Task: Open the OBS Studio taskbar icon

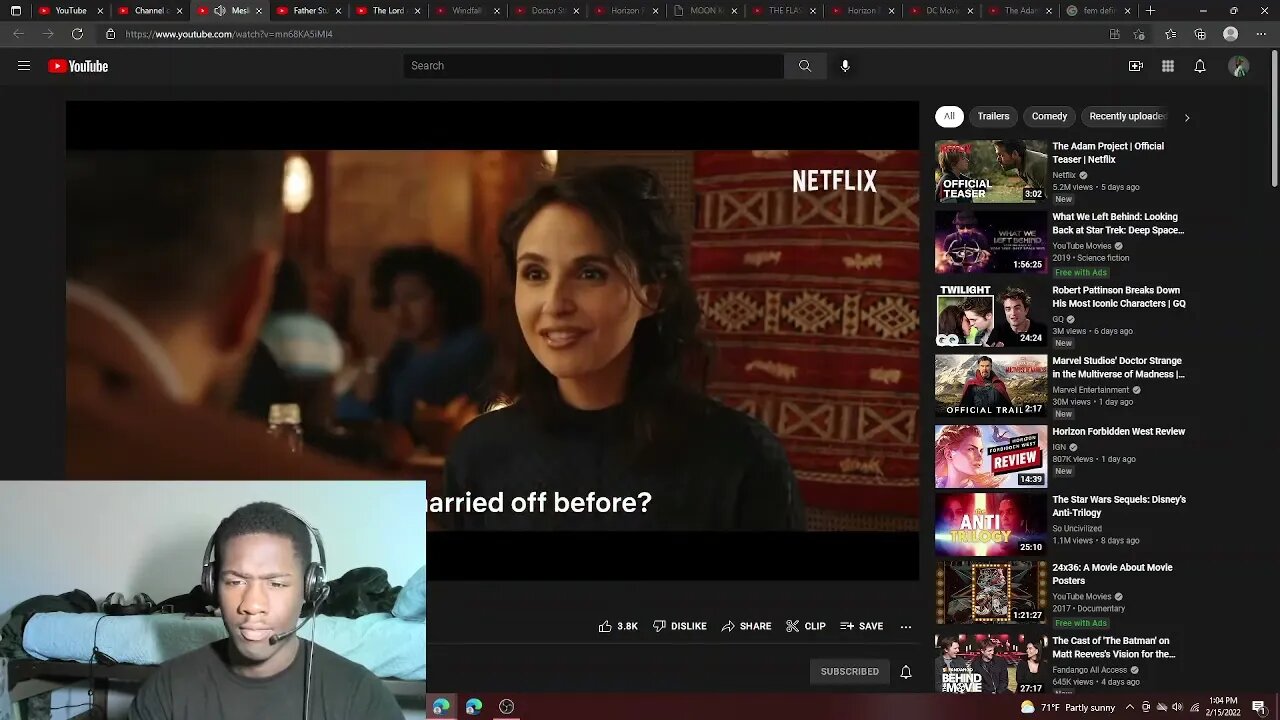Action: coord(507,707)
